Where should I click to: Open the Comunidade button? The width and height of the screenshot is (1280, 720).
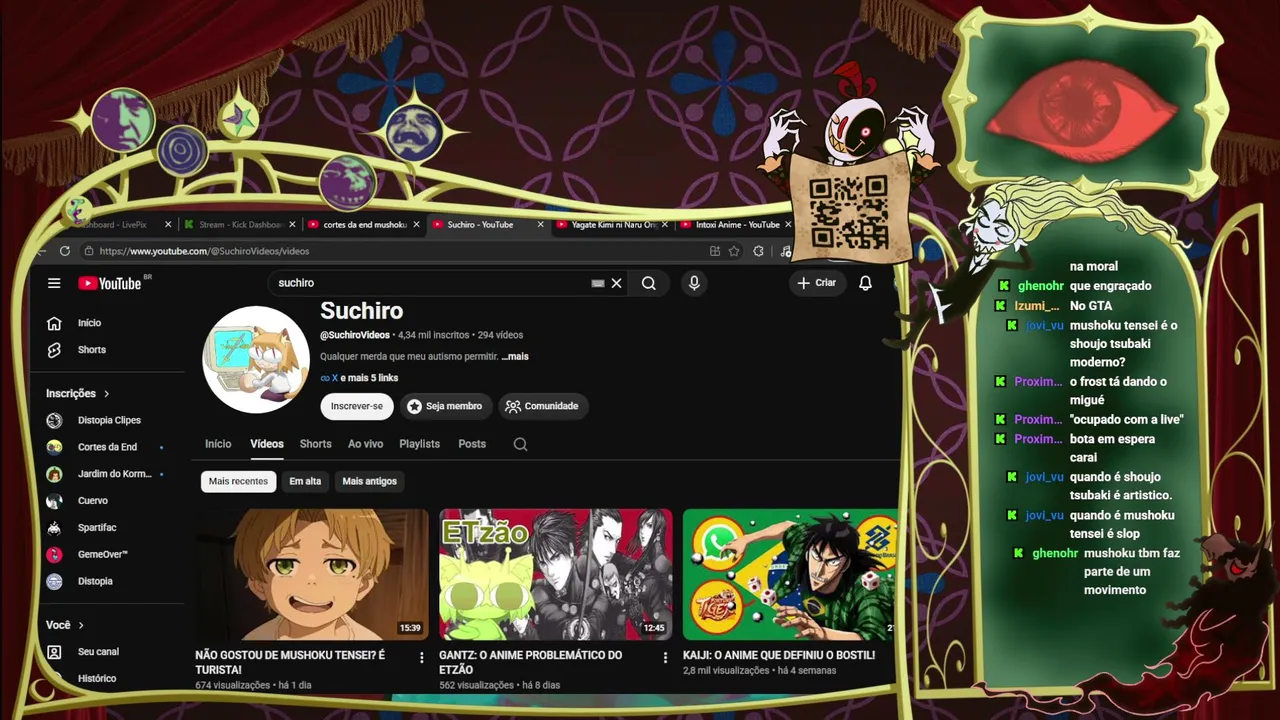(542, 406)
